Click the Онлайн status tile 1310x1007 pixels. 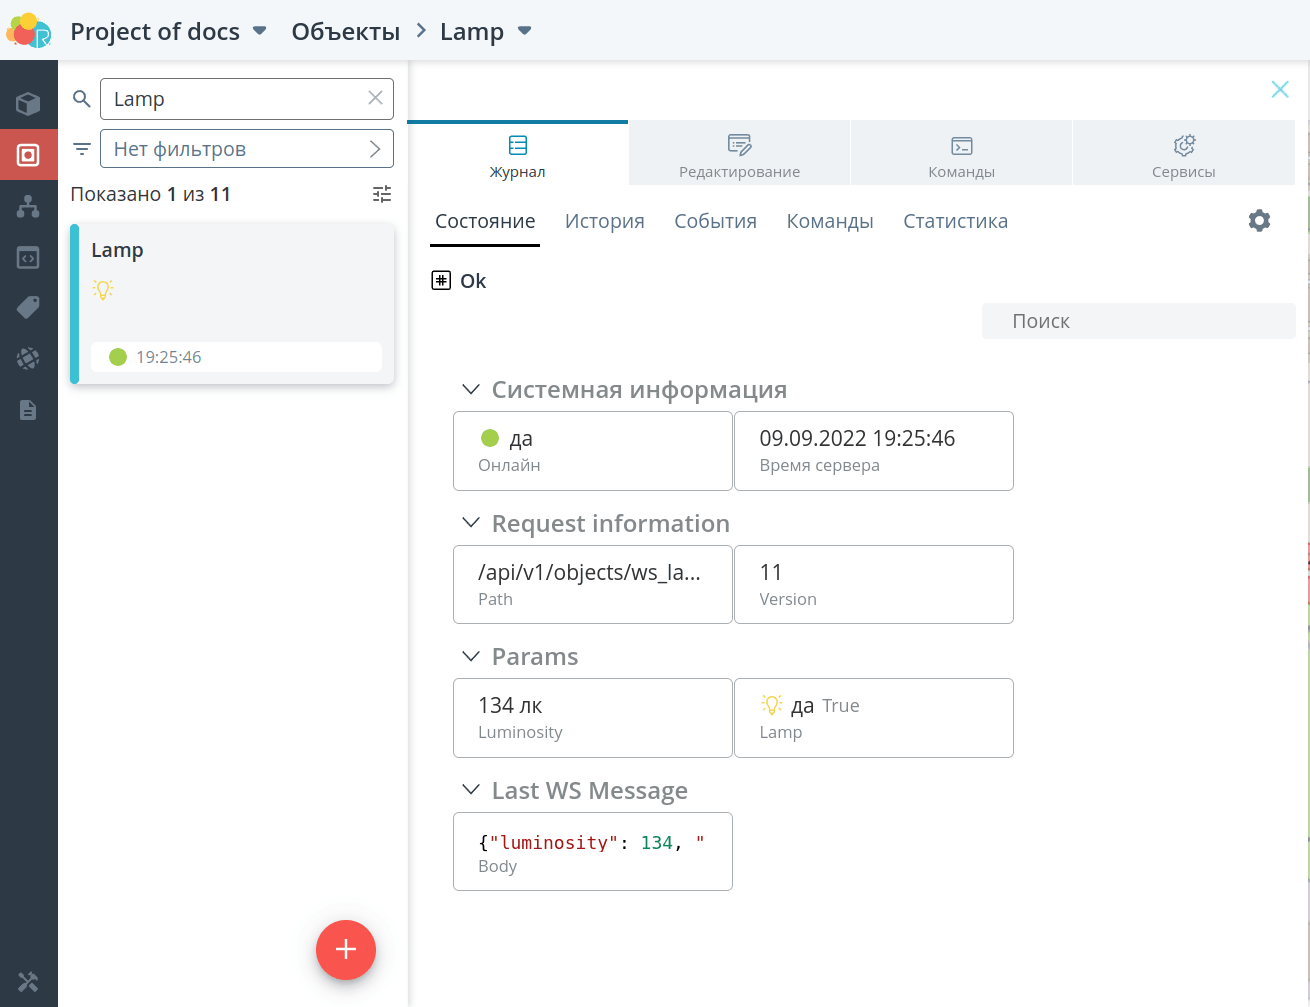click(x=593, y=451)
